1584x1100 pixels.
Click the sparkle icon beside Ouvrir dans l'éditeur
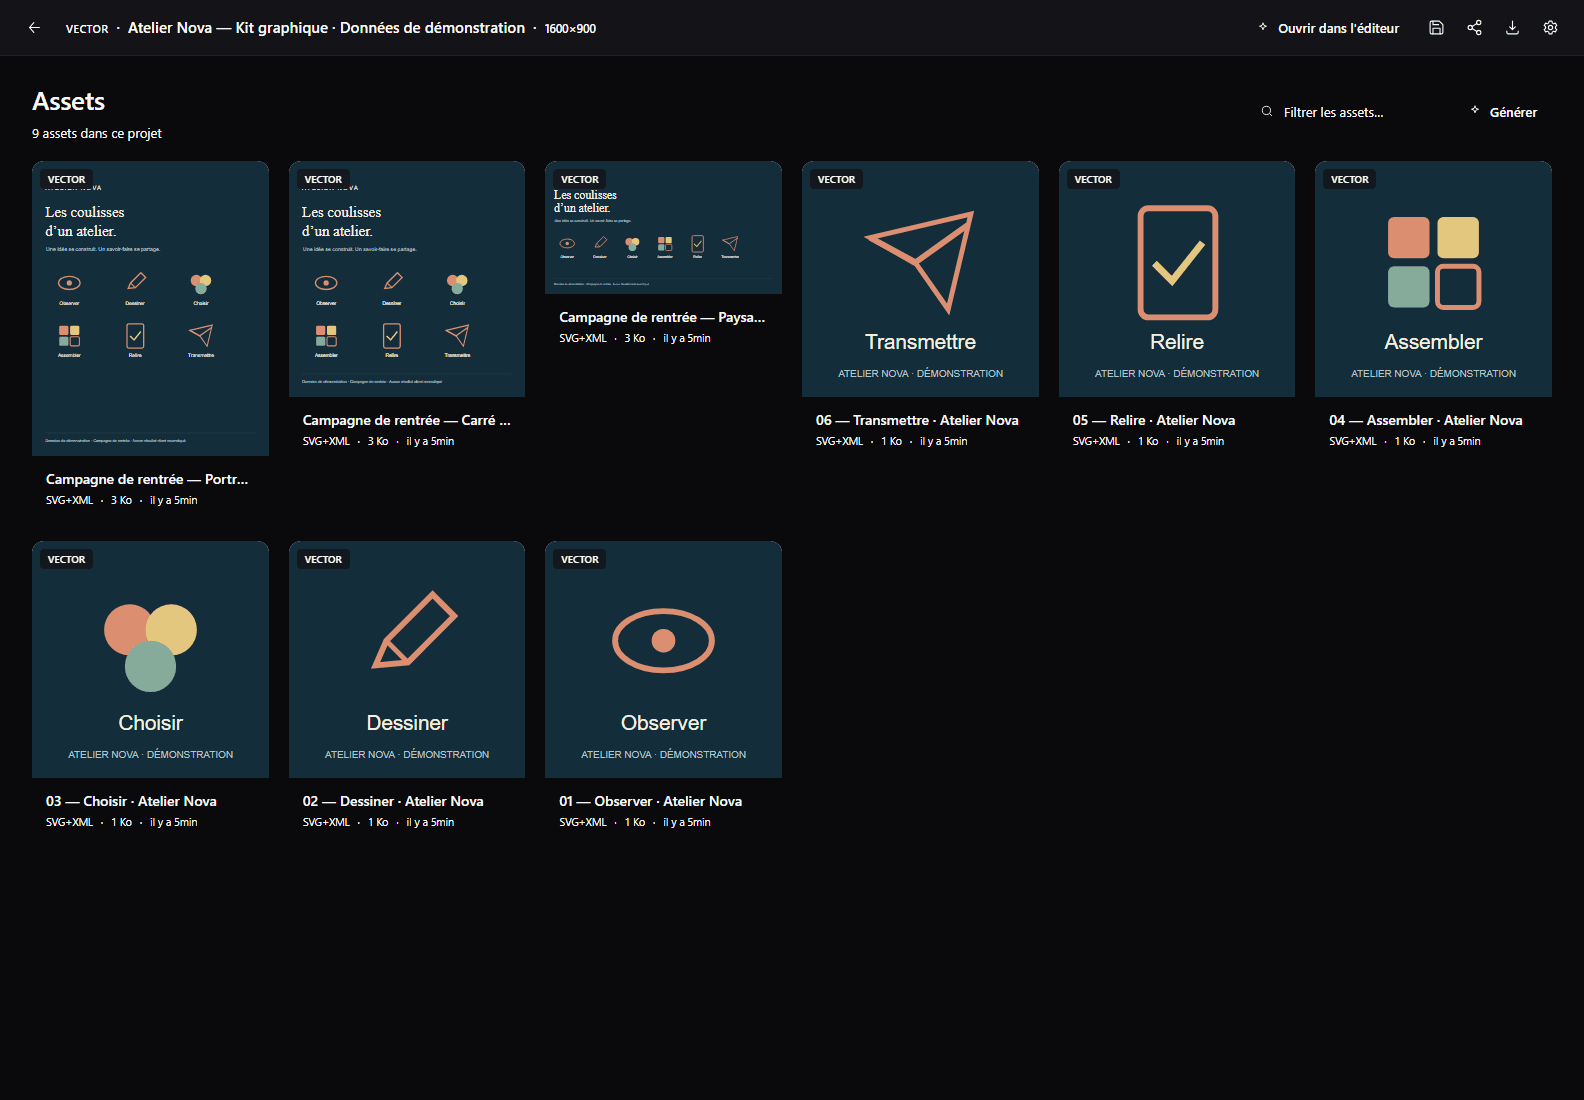1263,27
